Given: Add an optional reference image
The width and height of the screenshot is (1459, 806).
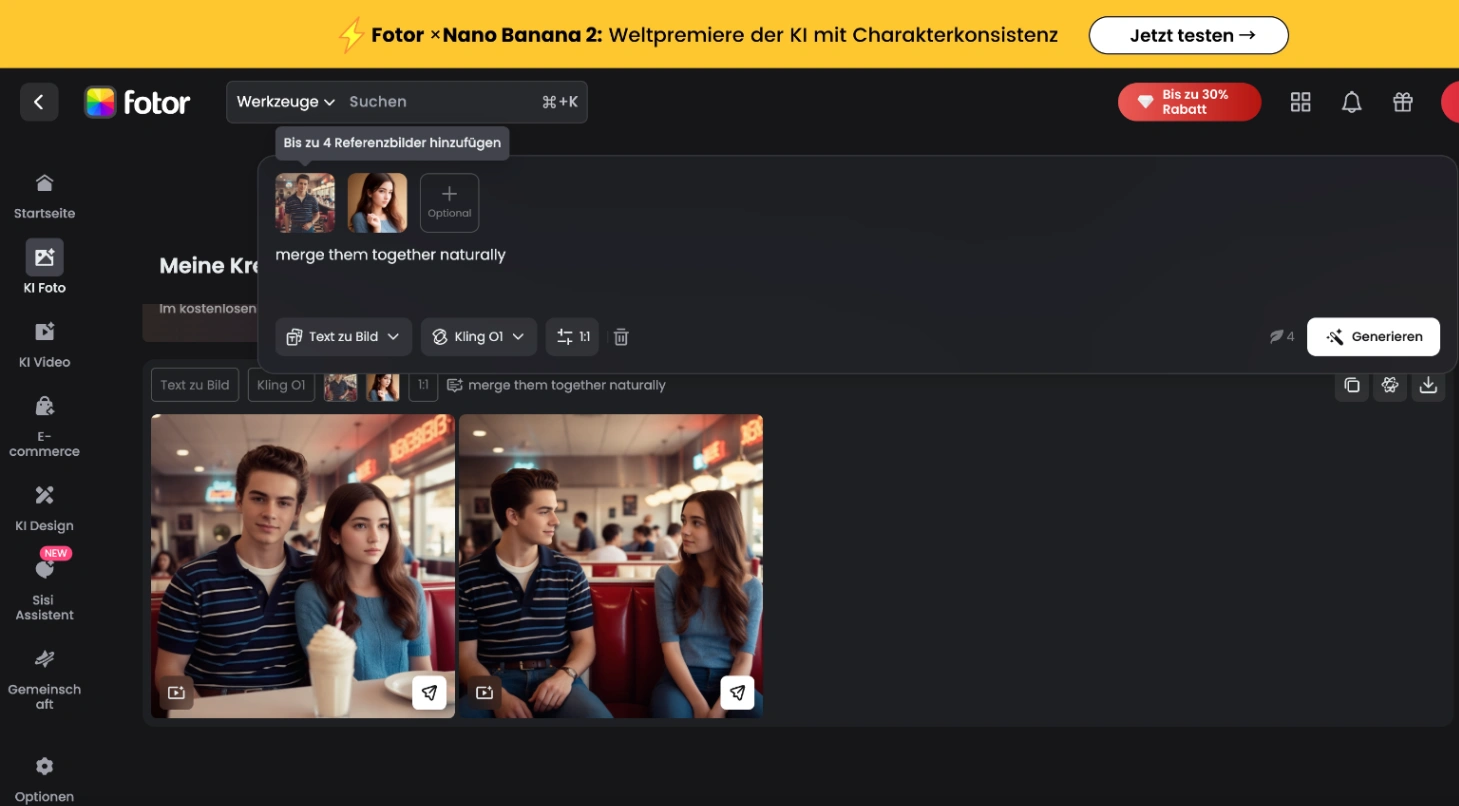Looking at the screenshot, I should pyautogui.click(x=449, y=202).
